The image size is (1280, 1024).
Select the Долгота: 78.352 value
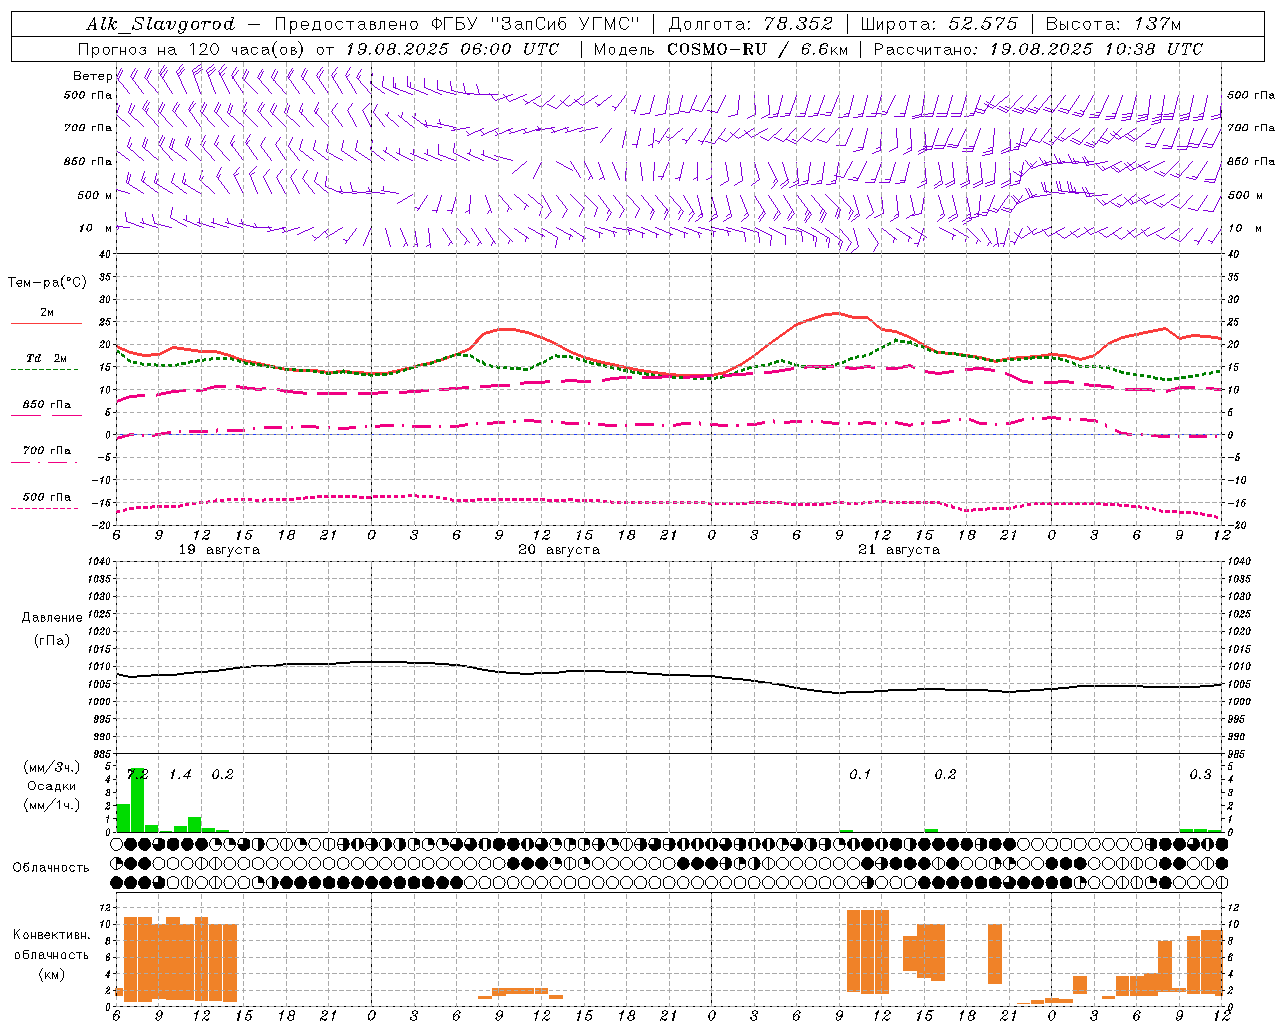[750, 24]
